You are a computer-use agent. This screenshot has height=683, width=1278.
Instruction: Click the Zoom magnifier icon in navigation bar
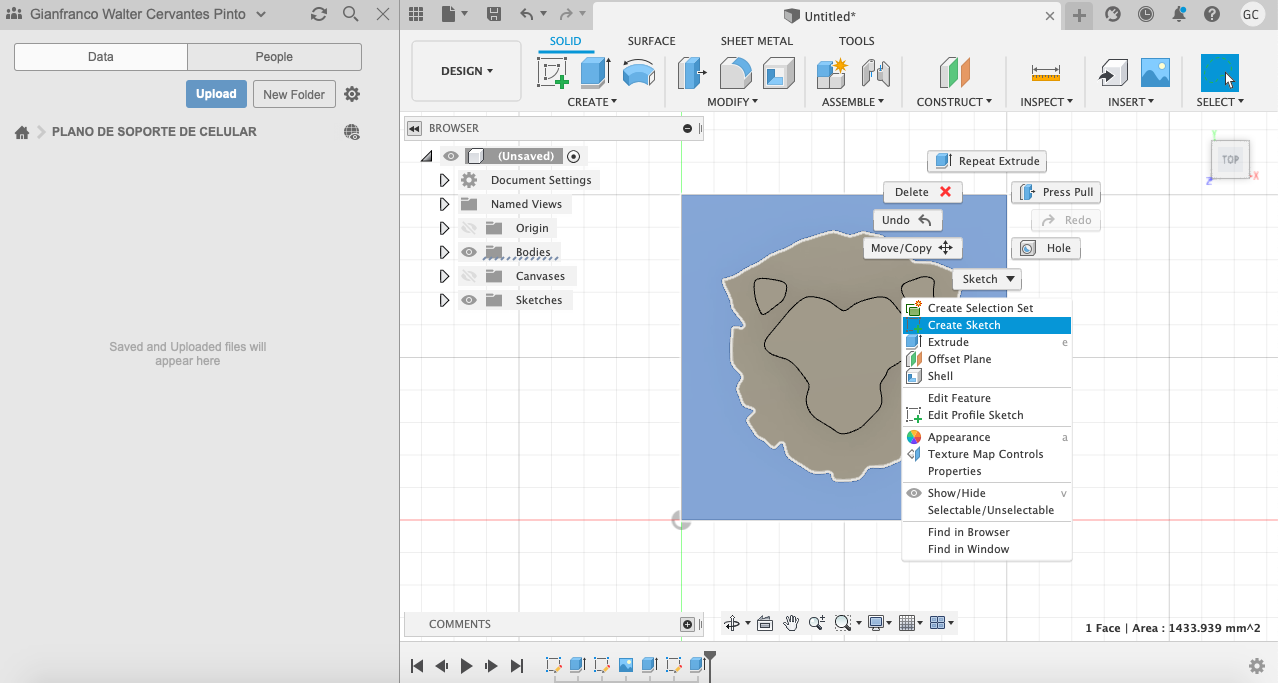(x=817, y=623)
